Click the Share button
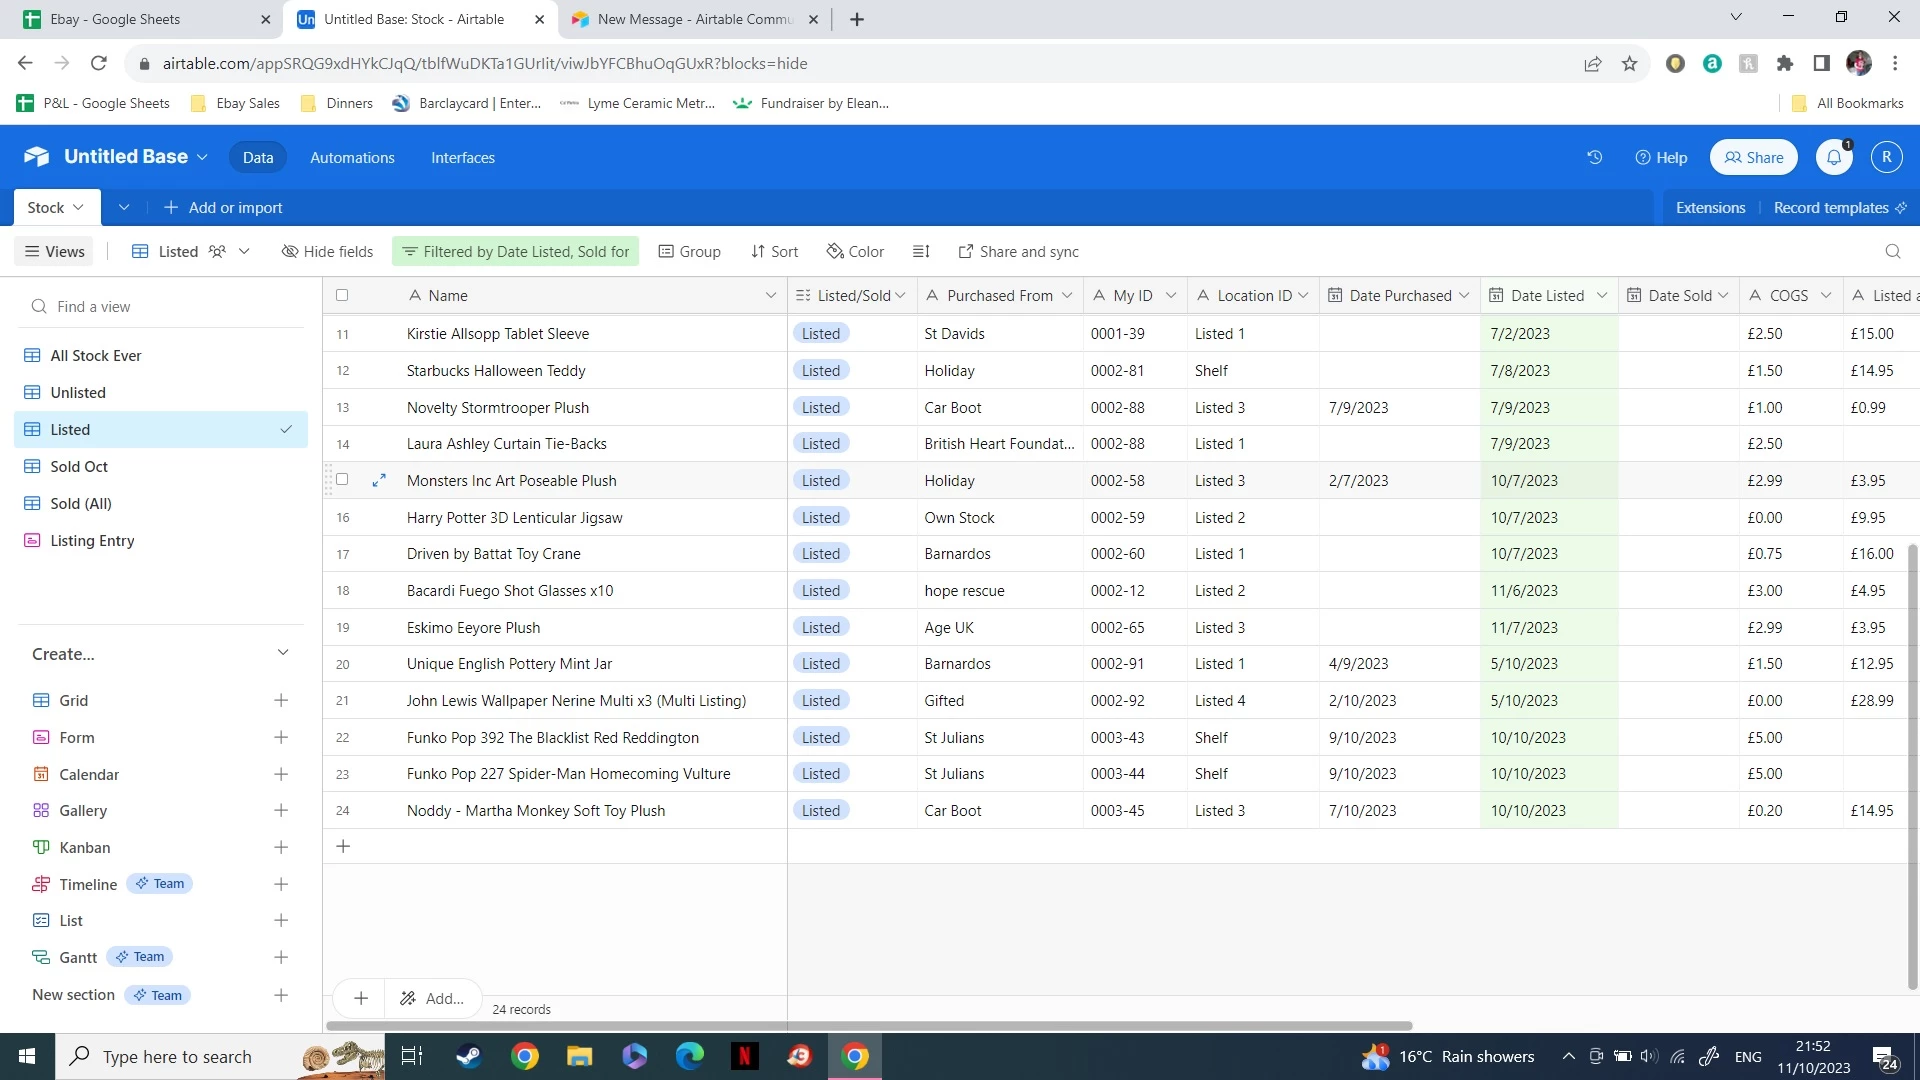The height and width of the screenshot is (1080, 1920). (x=1754, y=157)
